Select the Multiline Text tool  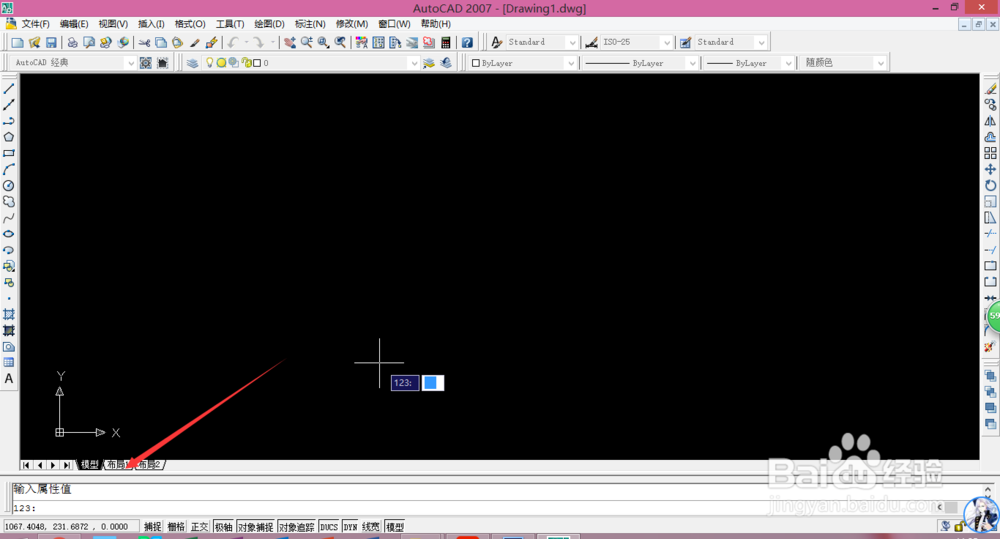coord(9,379)
